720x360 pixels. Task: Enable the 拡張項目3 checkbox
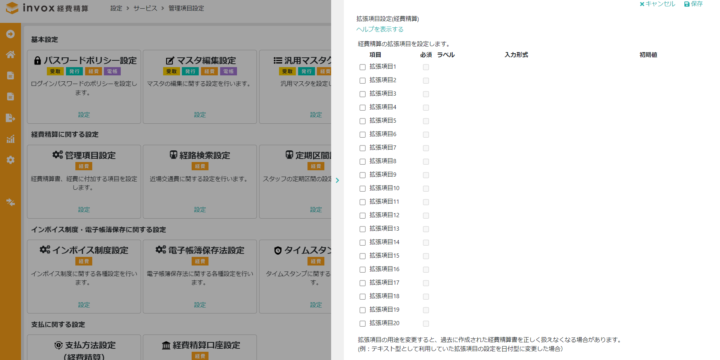point(362,94)
